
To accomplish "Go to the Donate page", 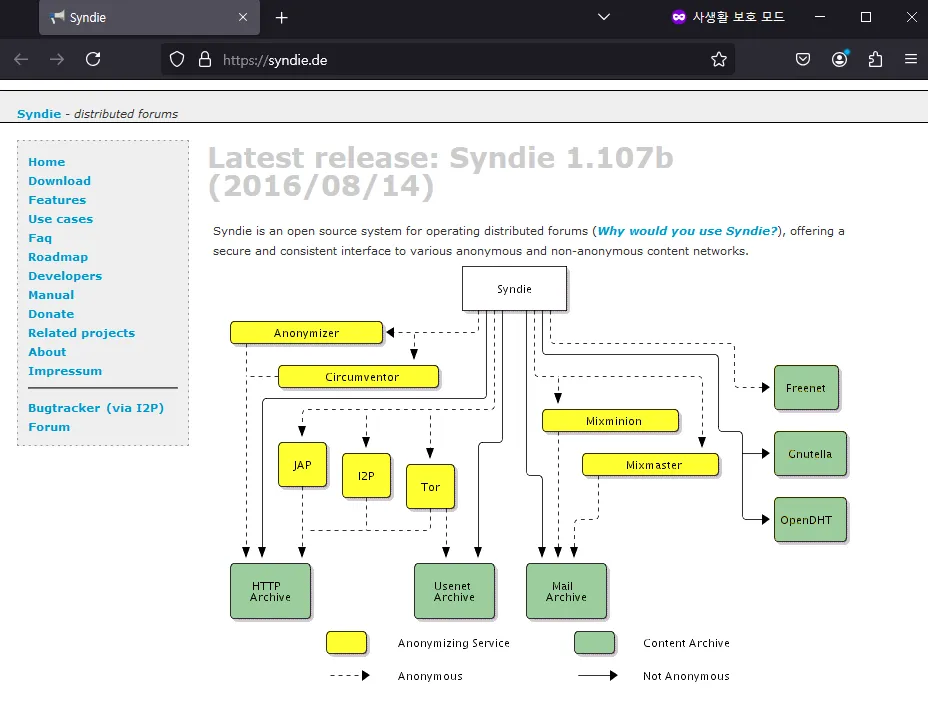I will pyautogui.click(x=51, y=314).
